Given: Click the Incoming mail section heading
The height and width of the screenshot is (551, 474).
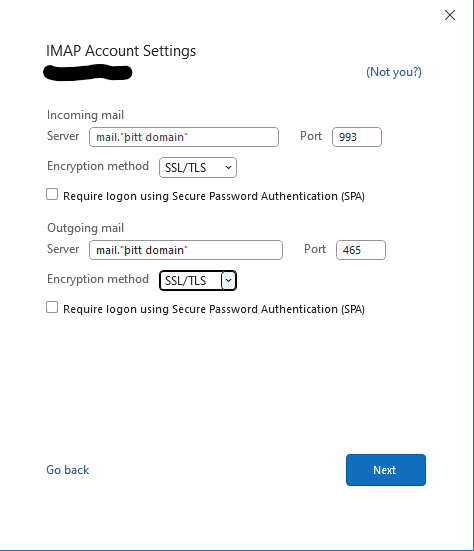Looking at the screenshot, I should [85, 115].
